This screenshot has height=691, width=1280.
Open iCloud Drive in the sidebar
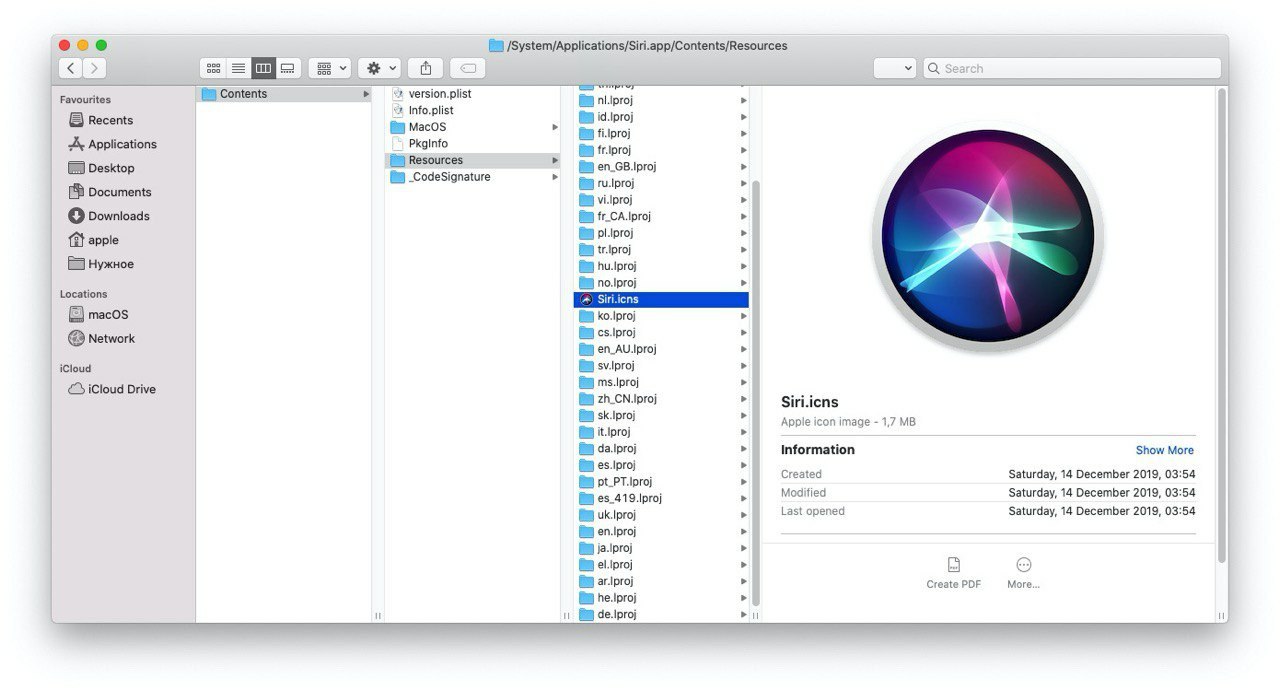(111, 389)
